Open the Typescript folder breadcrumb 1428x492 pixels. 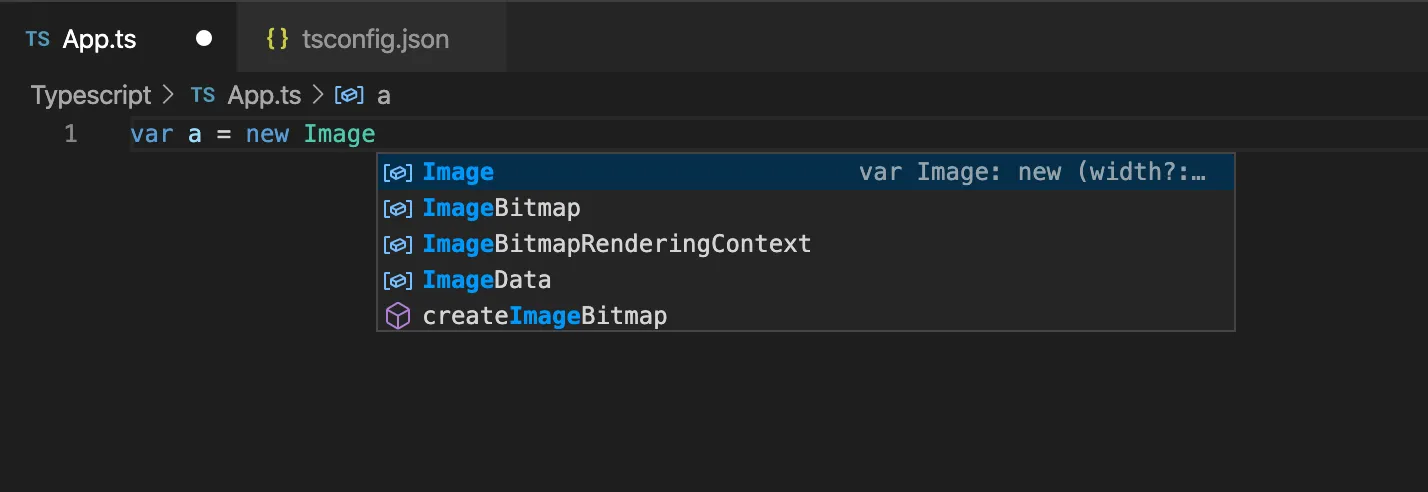[x=90, y=96]
